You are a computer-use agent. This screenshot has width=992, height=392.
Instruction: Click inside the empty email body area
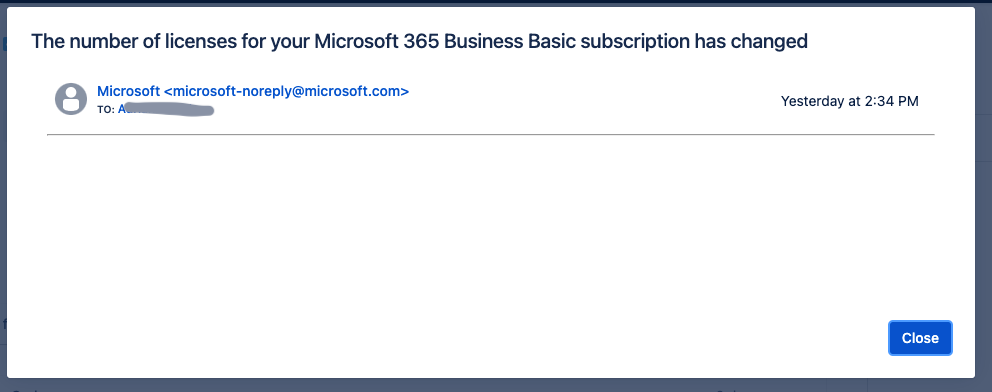coord(490,228)
